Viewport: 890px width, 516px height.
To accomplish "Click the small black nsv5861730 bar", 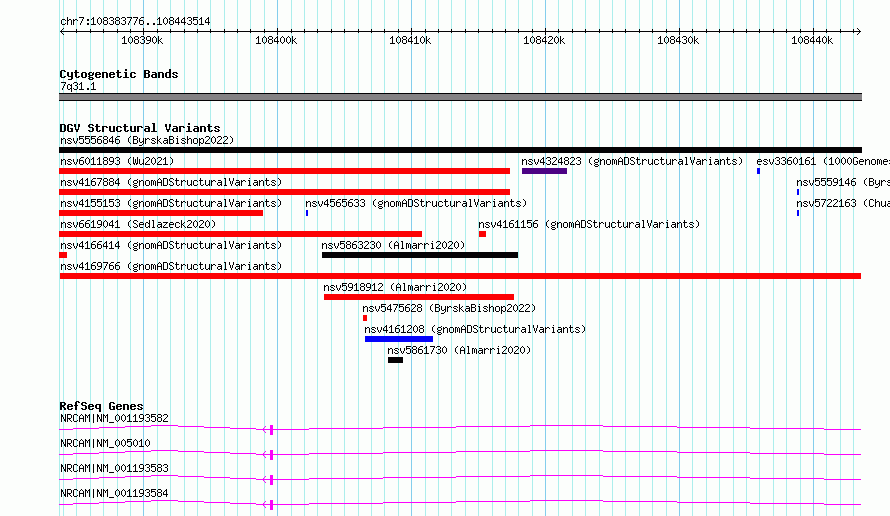I will pos(396,360).
